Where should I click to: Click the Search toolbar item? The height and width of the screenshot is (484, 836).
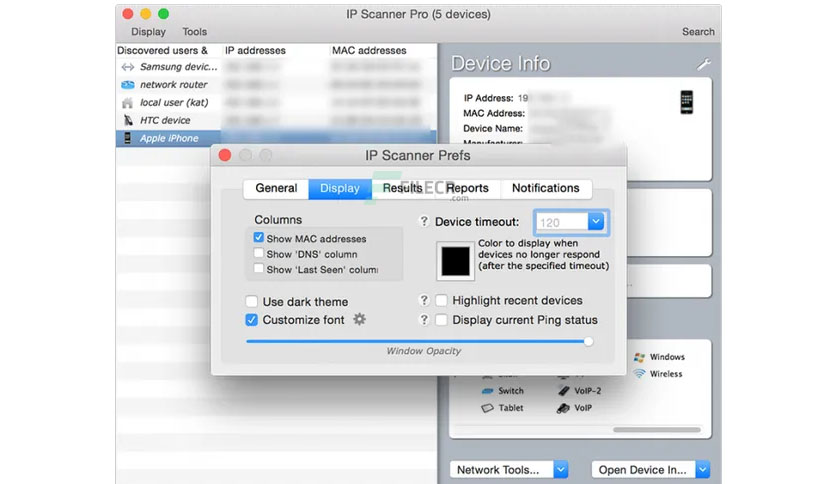pyautogui.click(x=698, y=32)
